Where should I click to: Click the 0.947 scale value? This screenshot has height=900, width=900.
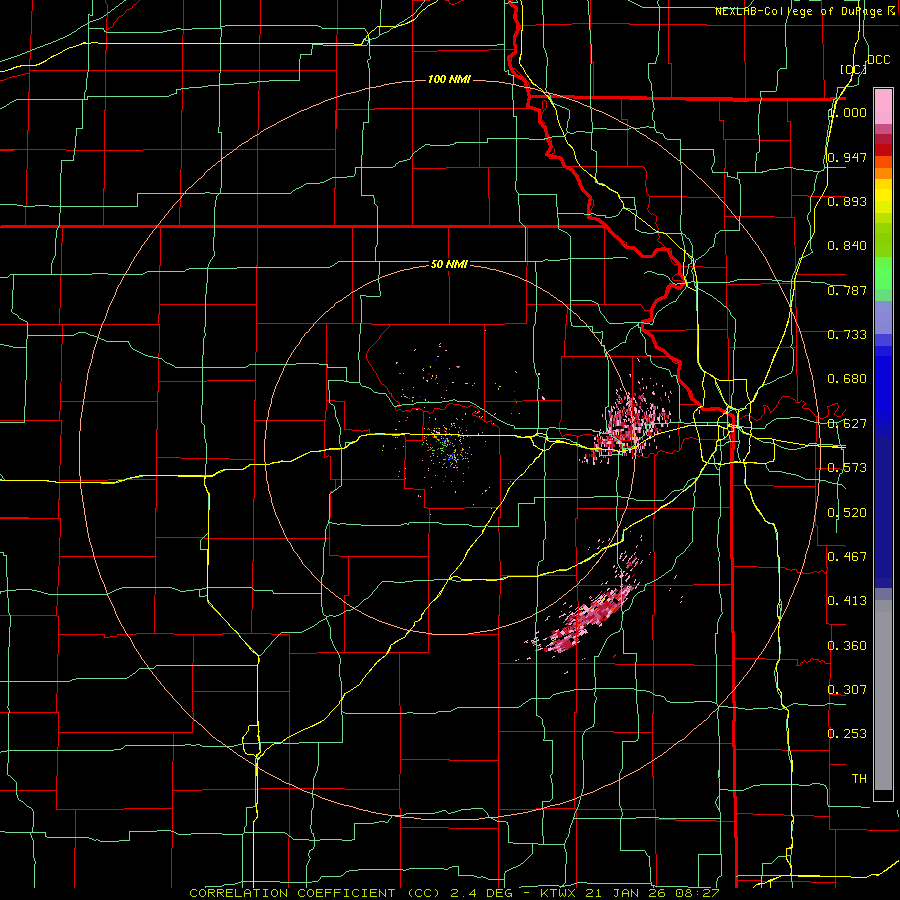(x=847, y=157)
